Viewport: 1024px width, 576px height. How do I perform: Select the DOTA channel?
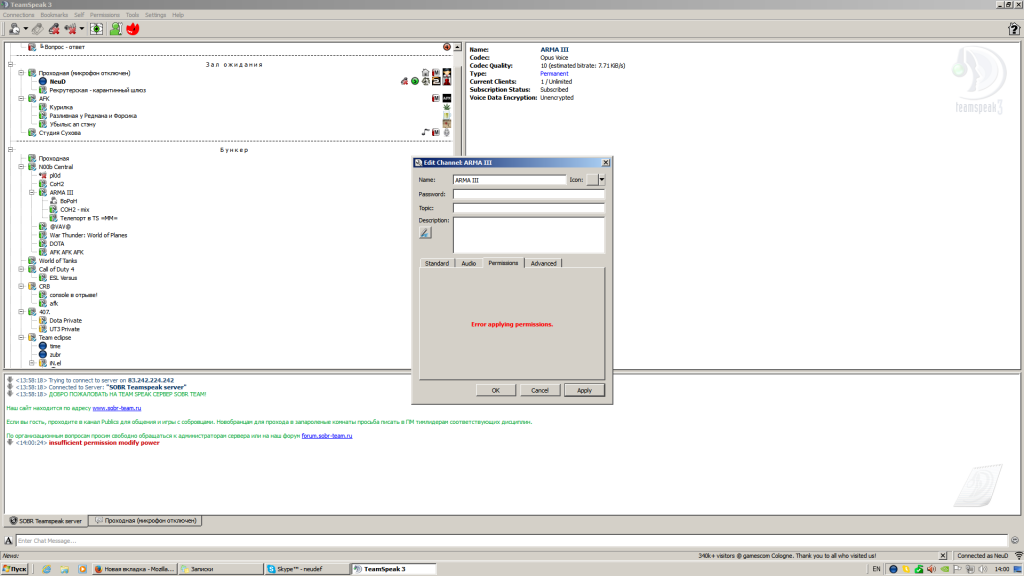[57, 244]
